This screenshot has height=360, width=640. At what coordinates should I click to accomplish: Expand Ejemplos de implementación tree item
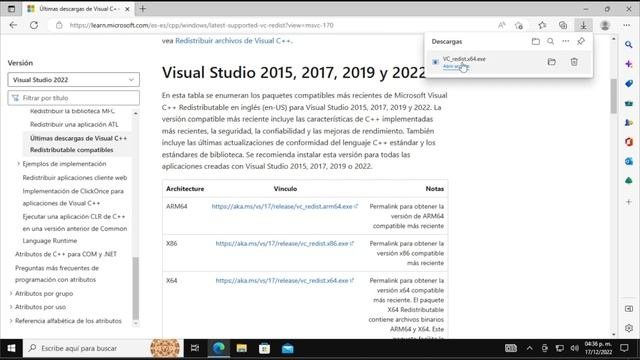click(18, 164)
